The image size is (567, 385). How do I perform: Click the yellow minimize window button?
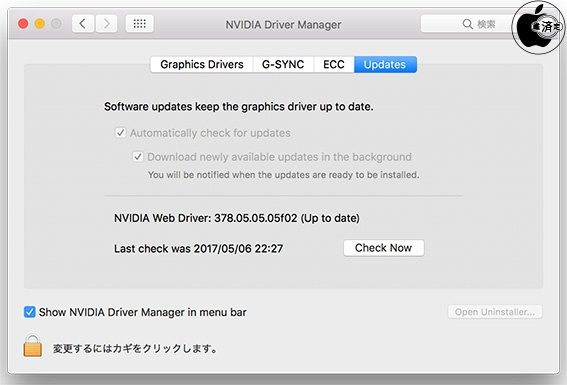39,24
